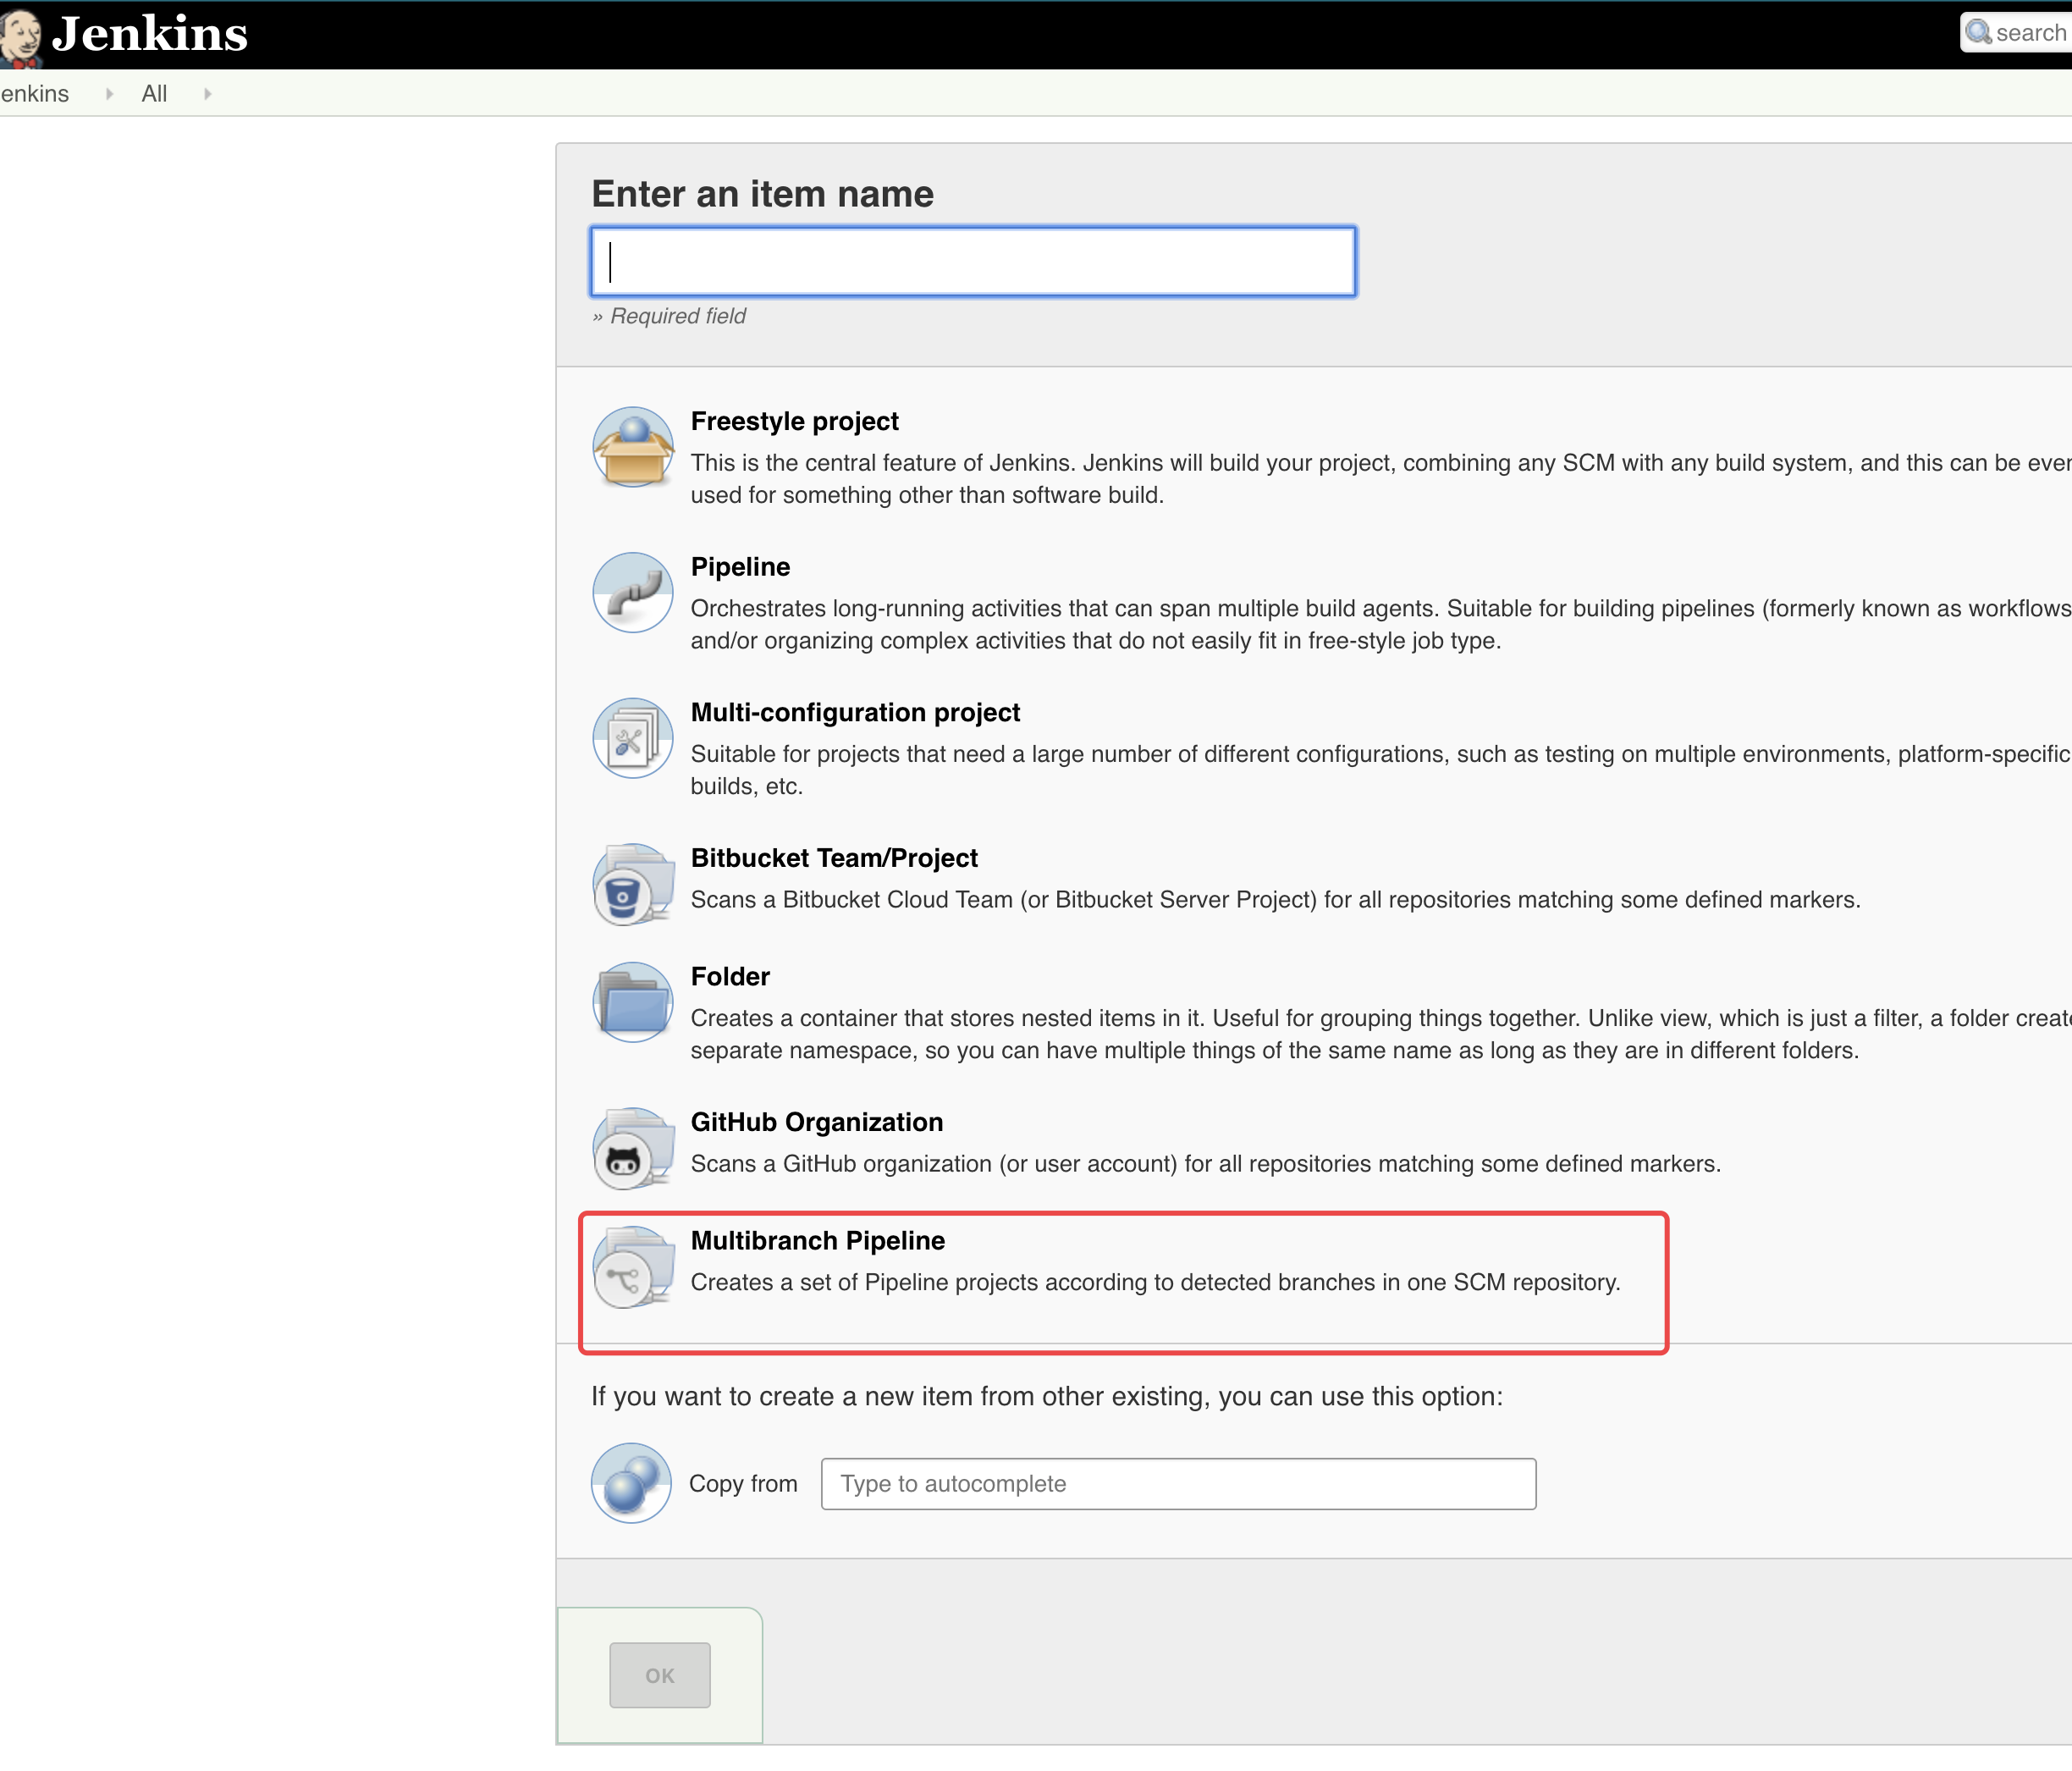Image resolution: width=2072 pixels, height=1771 pixels.
Task: Open the All breadcrumb link
Action: [x=154, y=94]
